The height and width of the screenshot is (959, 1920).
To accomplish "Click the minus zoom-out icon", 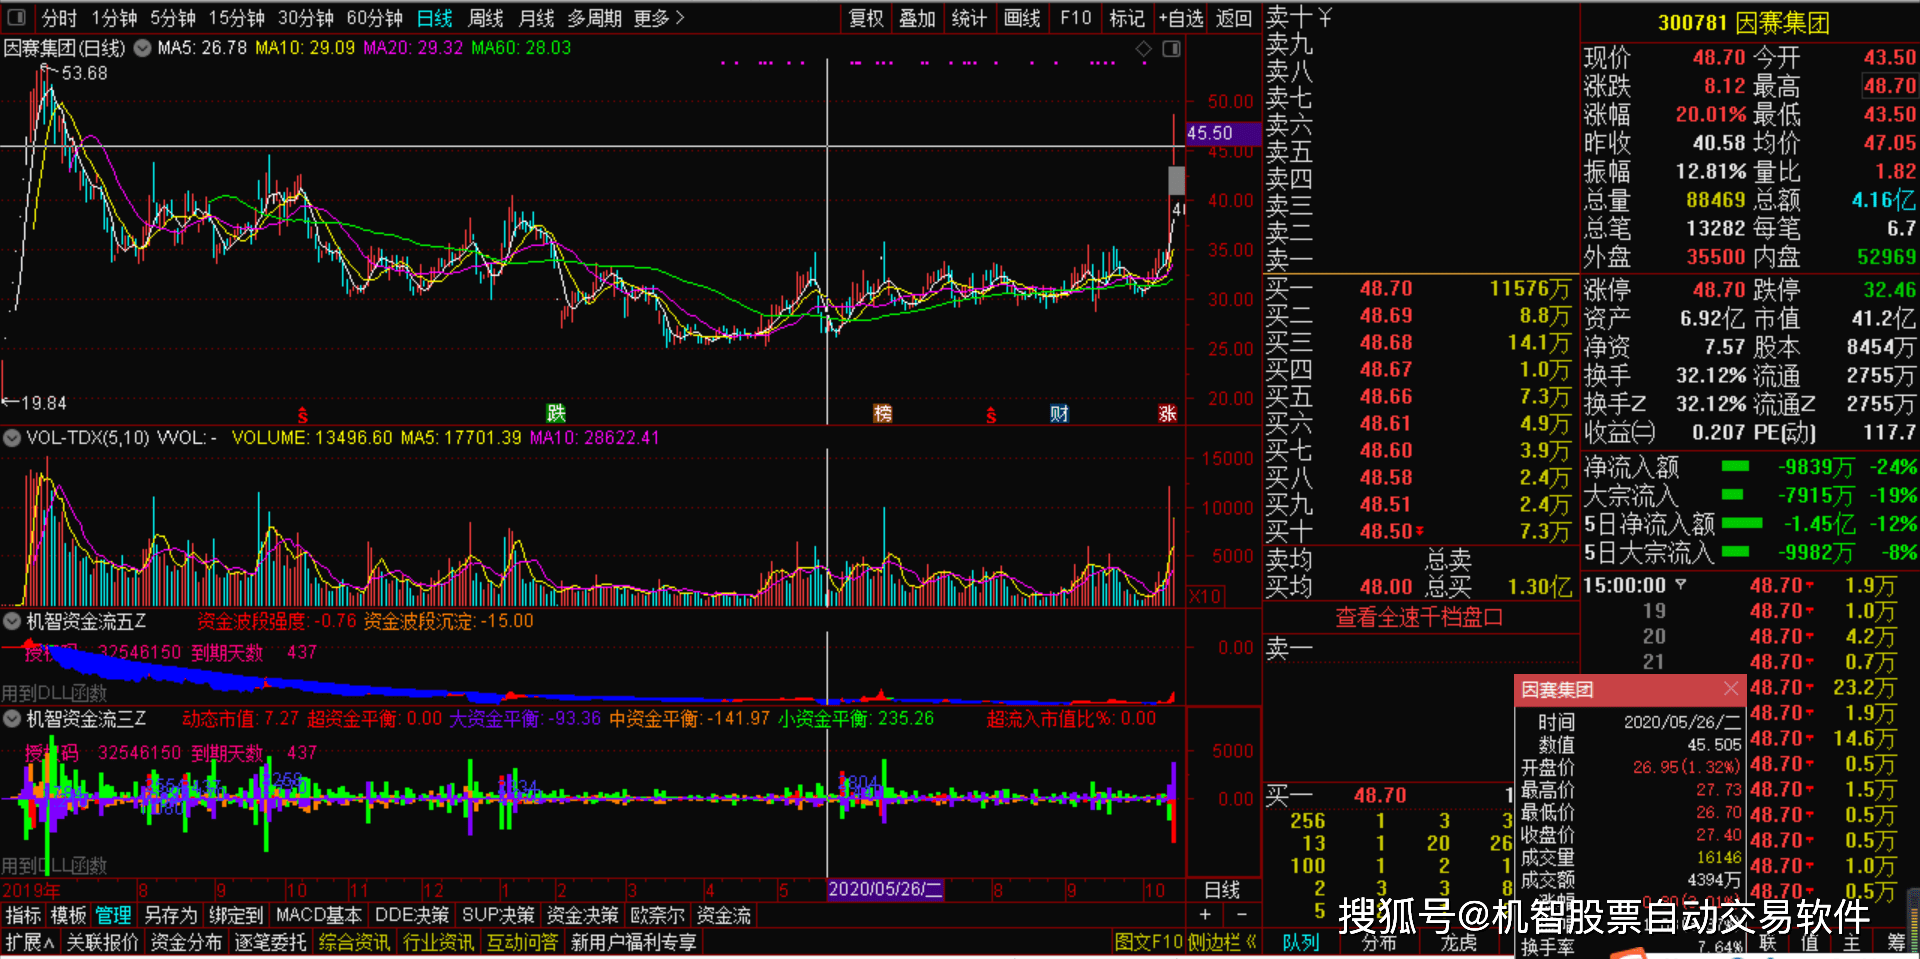I will click(x=1241, y=914).
